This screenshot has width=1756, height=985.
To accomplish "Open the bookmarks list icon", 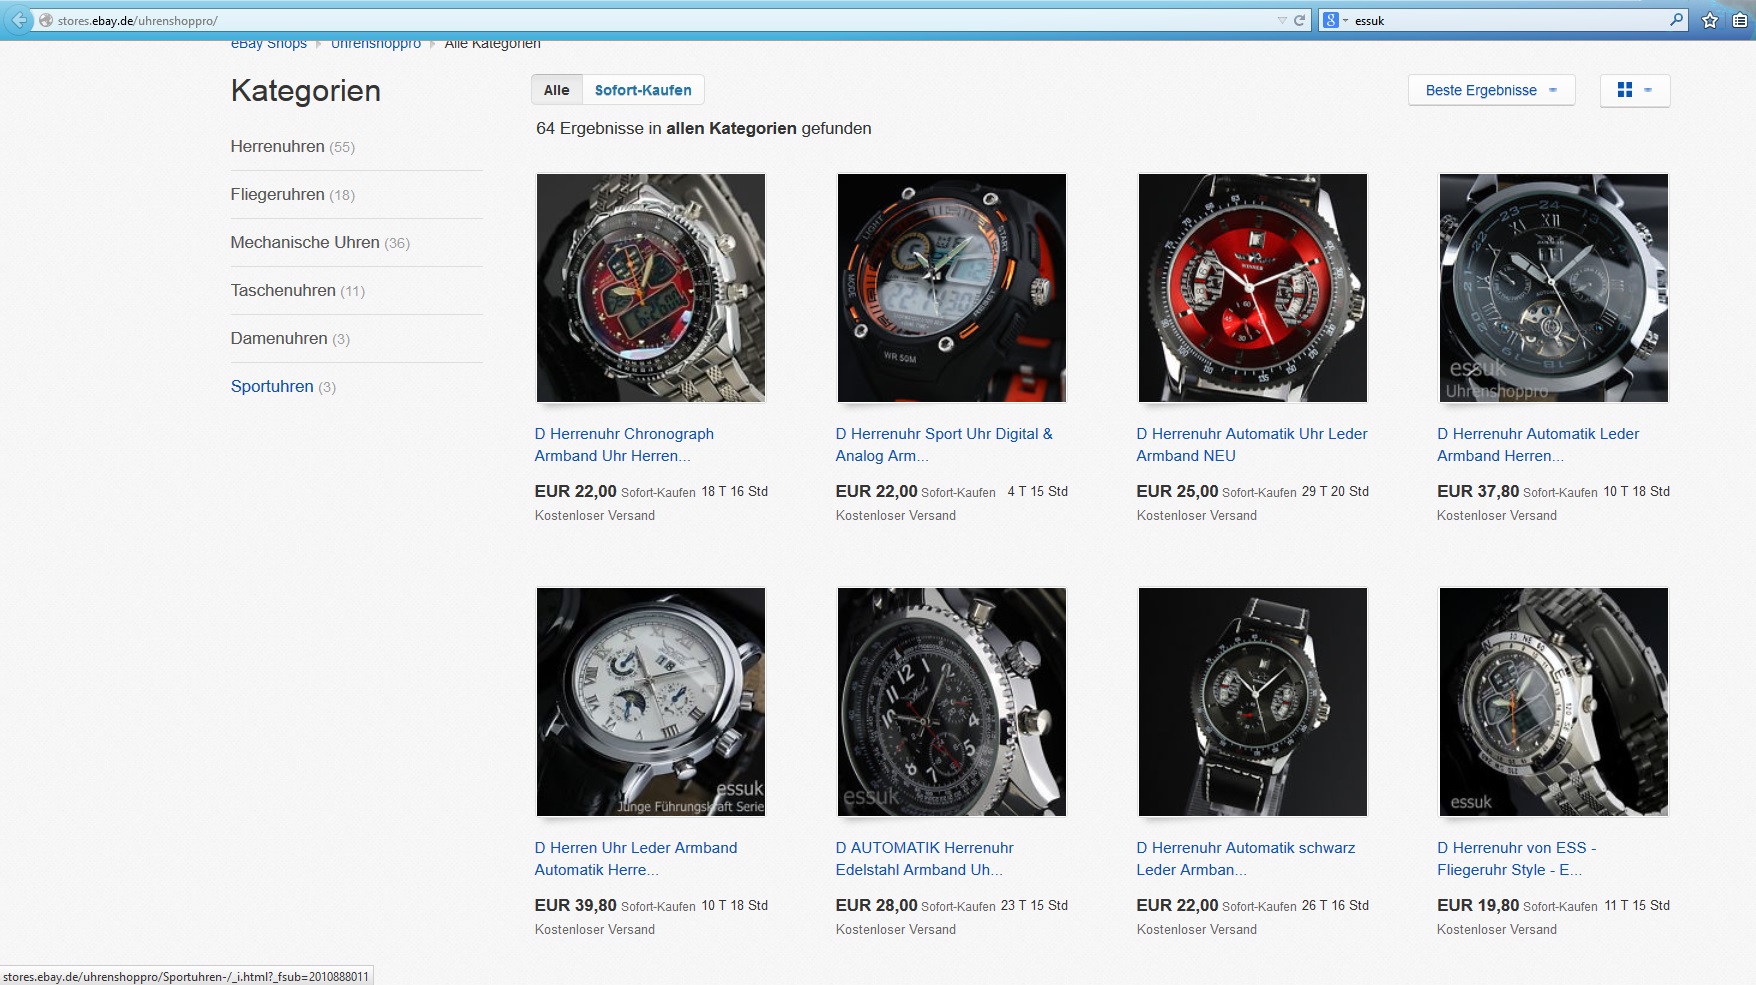I will [1741, 20].
